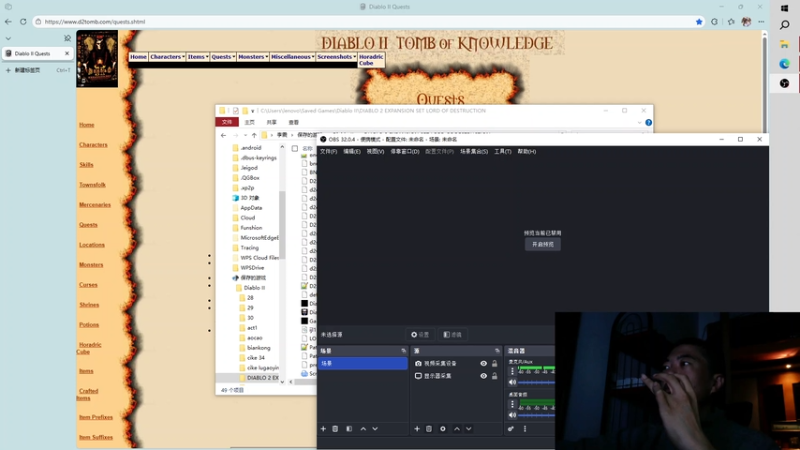This screenshot has height=450, width=800.
Task: Lock the video capture device source
Action: pyautogui.click(x=494, y=363)
